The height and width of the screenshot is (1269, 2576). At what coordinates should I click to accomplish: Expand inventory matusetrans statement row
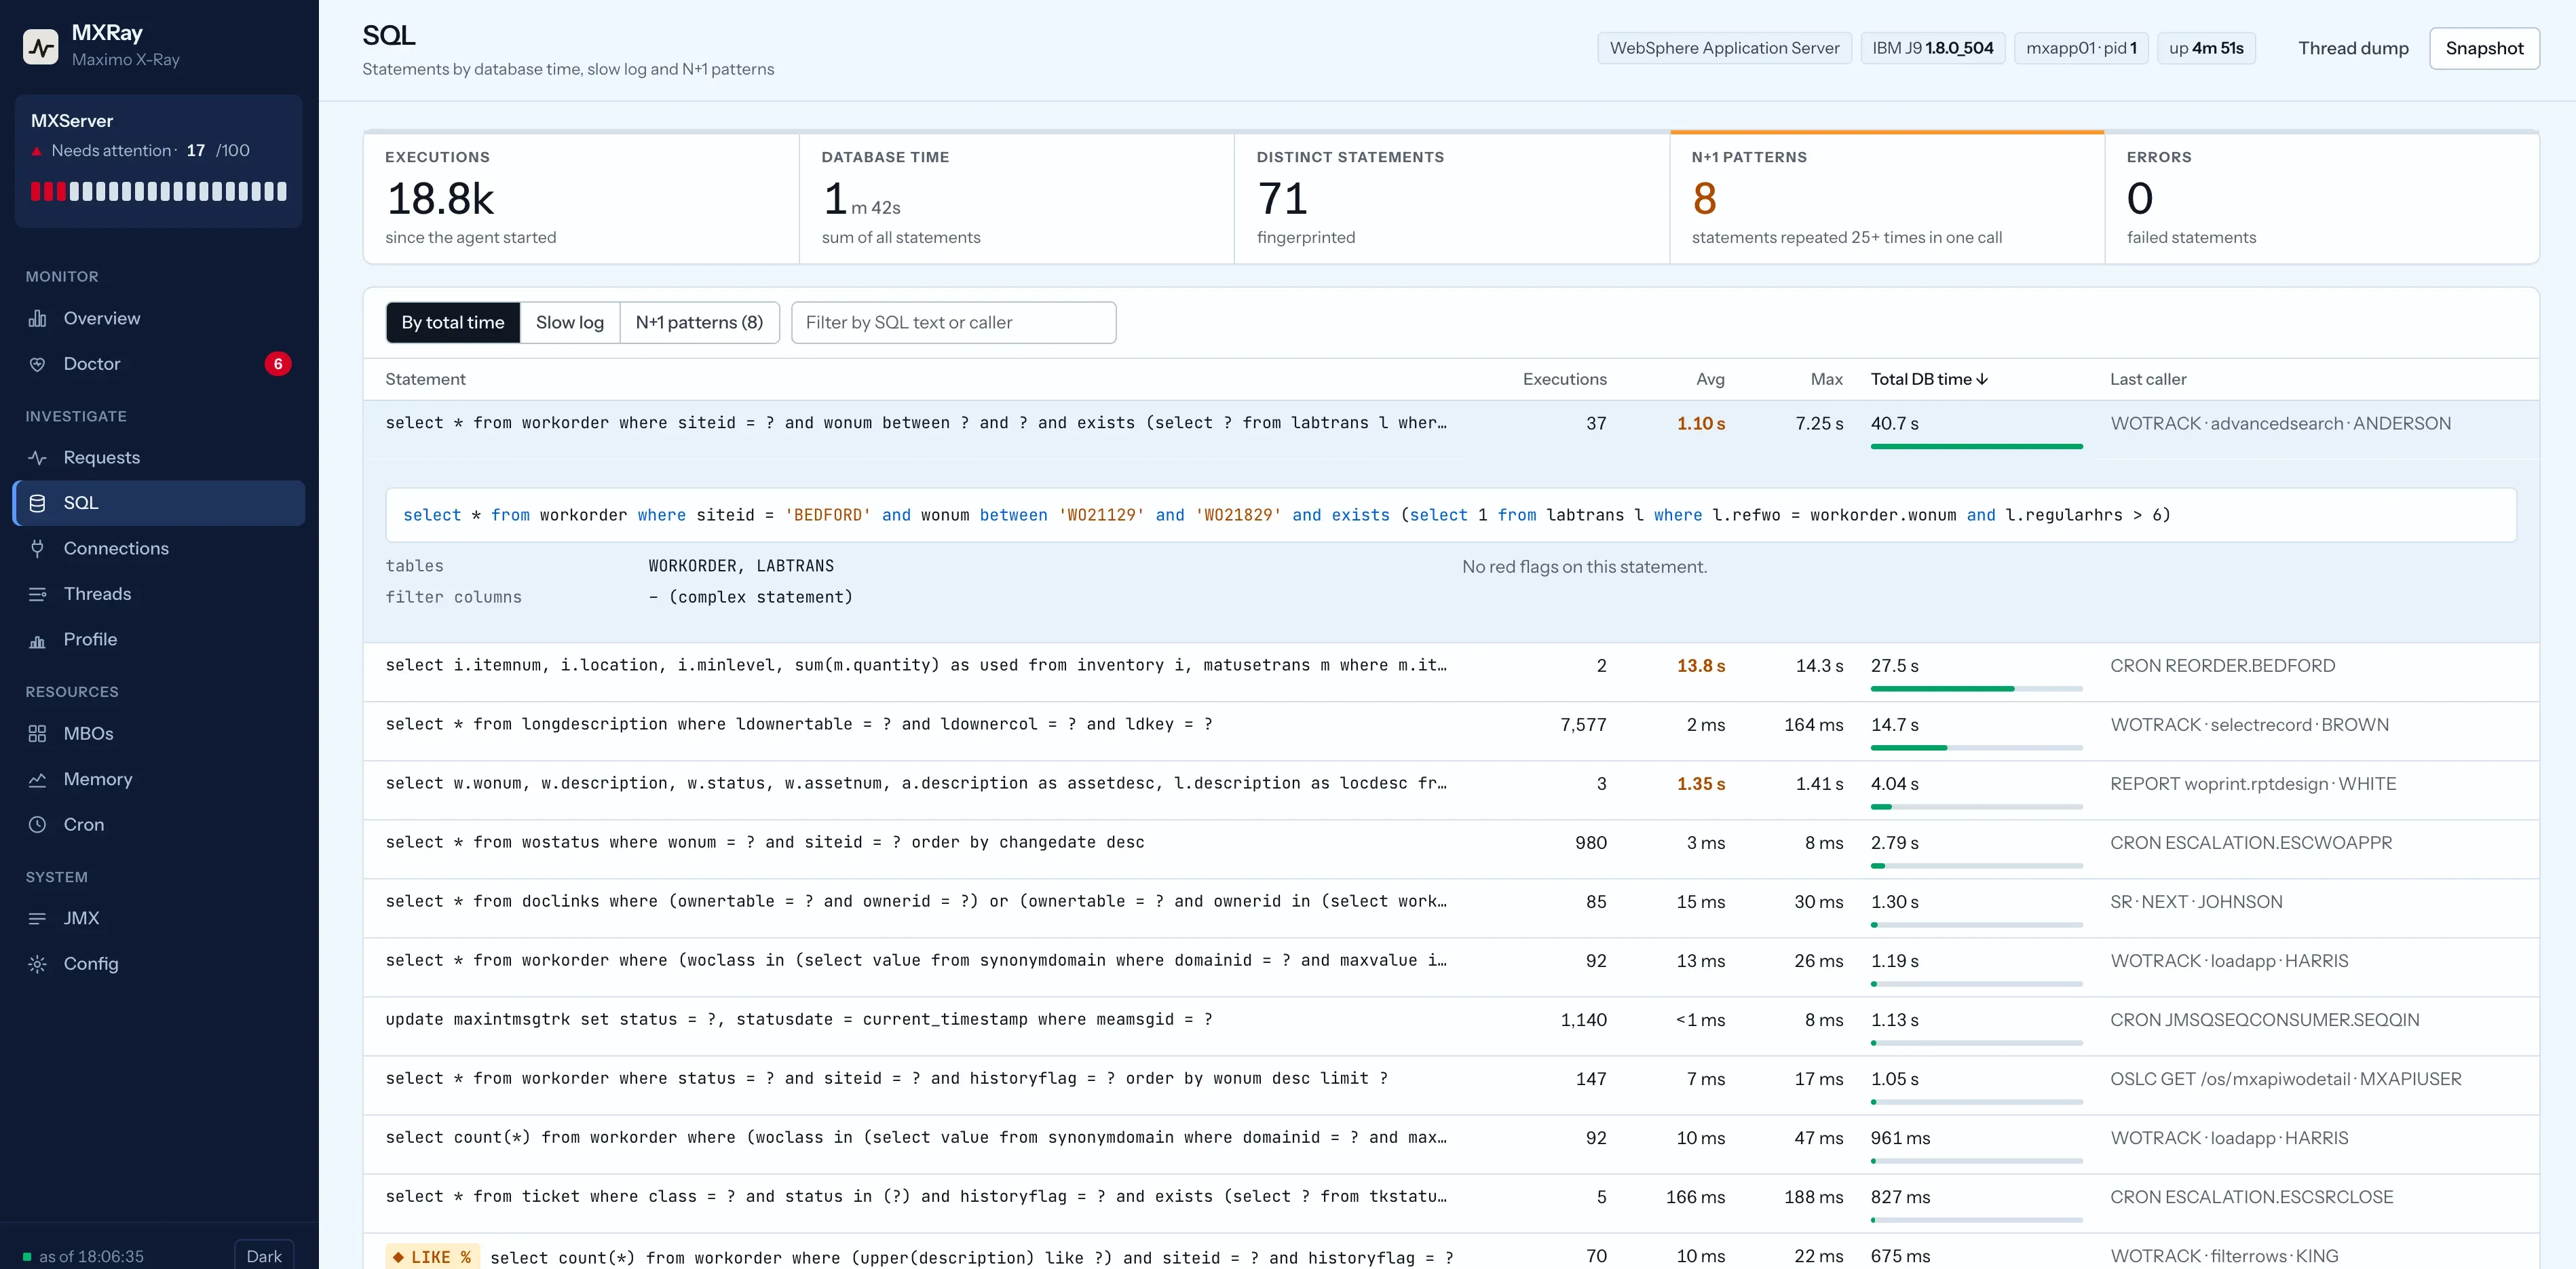1450,672
